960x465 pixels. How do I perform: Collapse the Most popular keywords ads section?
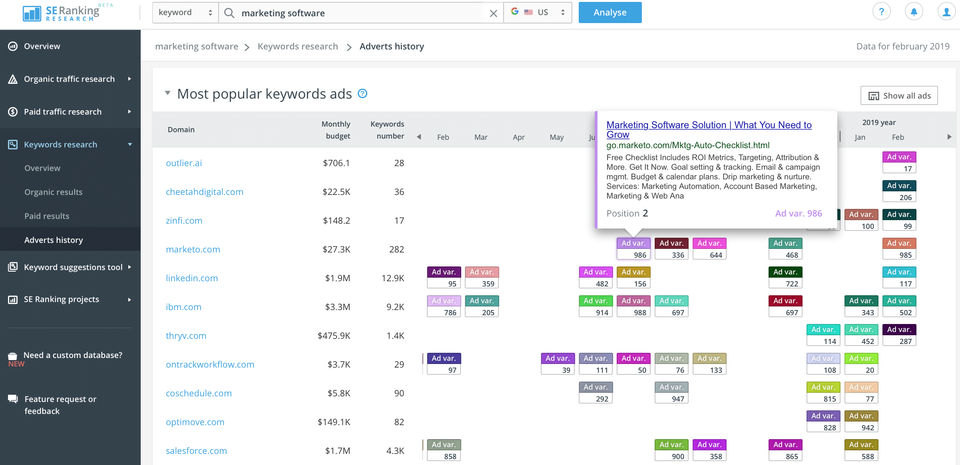166,94
